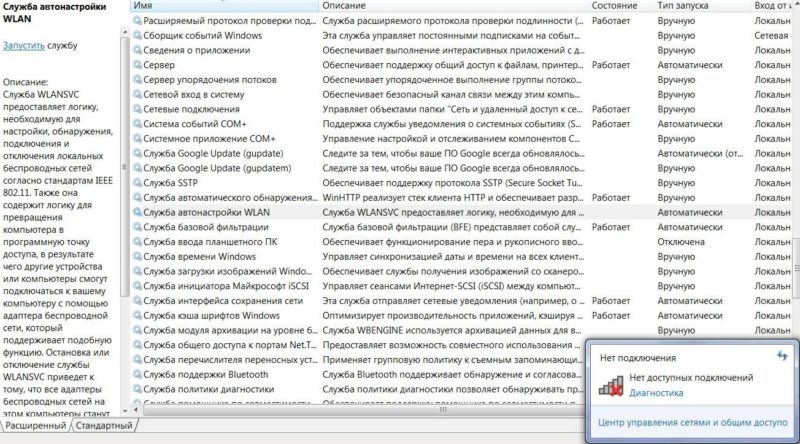Click Нет доступных подключений text
Viewport: 800px width, 444px height.
click(691, 378)
